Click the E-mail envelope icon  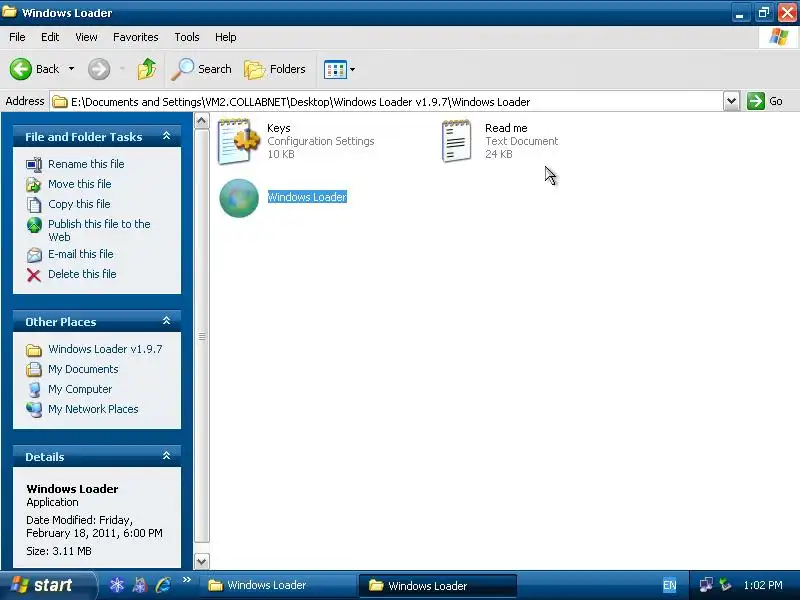(34, 255)
